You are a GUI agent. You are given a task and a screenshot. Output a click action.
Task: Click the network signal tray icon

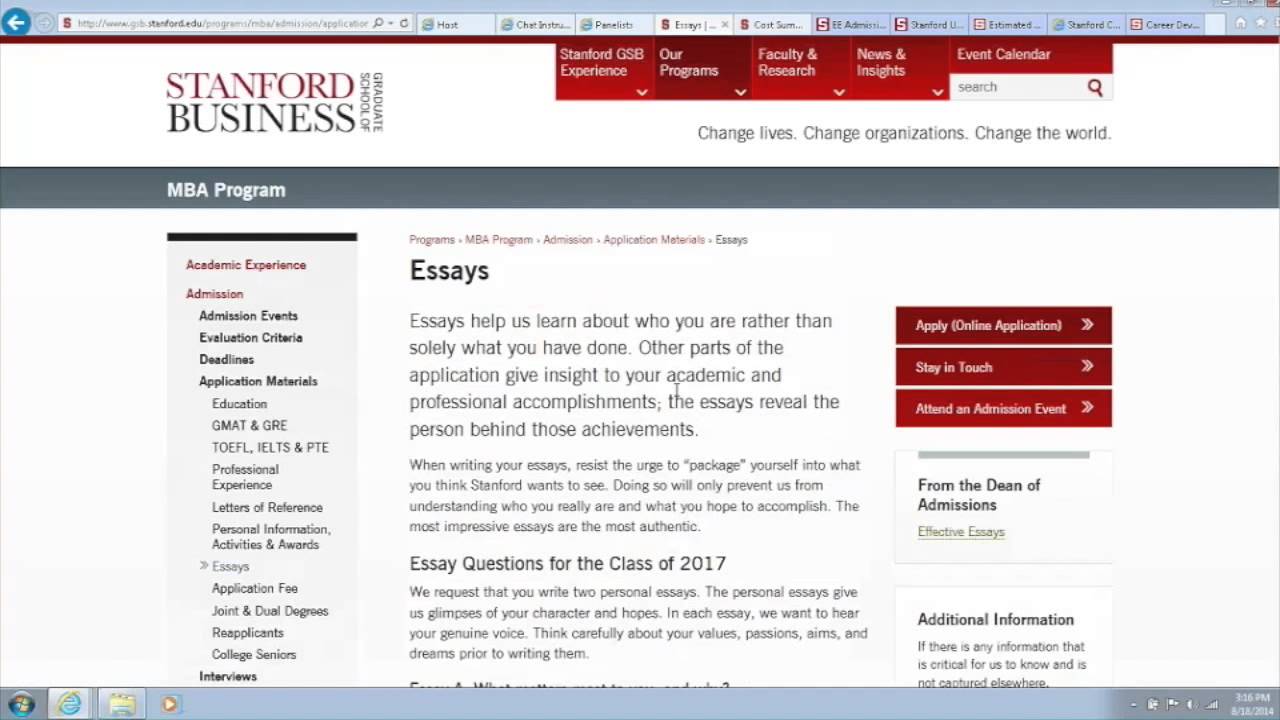click(1212, 704)
